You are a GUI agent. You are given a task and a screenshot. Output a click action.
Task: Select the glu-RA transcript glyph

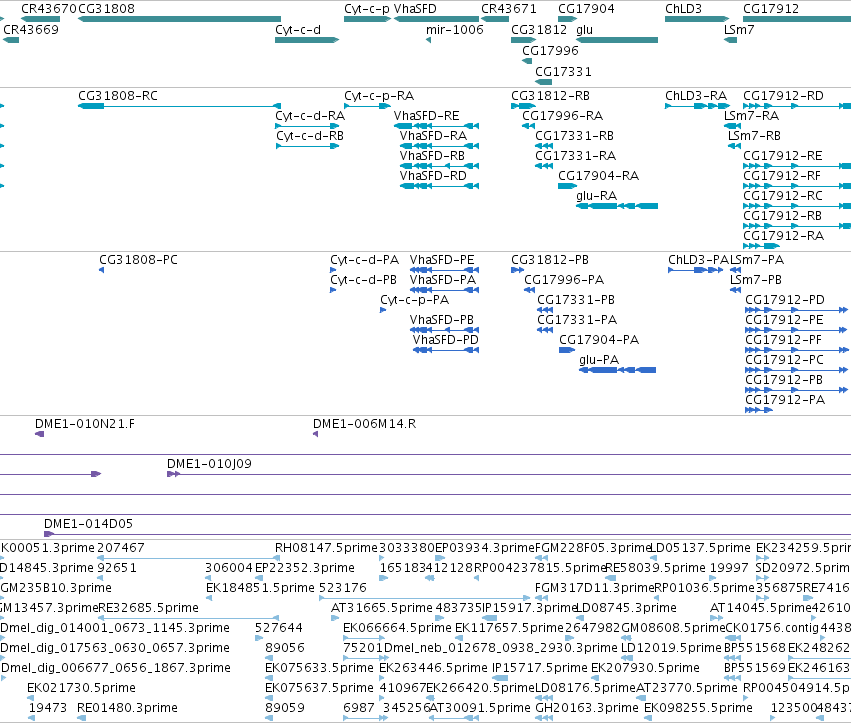[x=617, y=206]
